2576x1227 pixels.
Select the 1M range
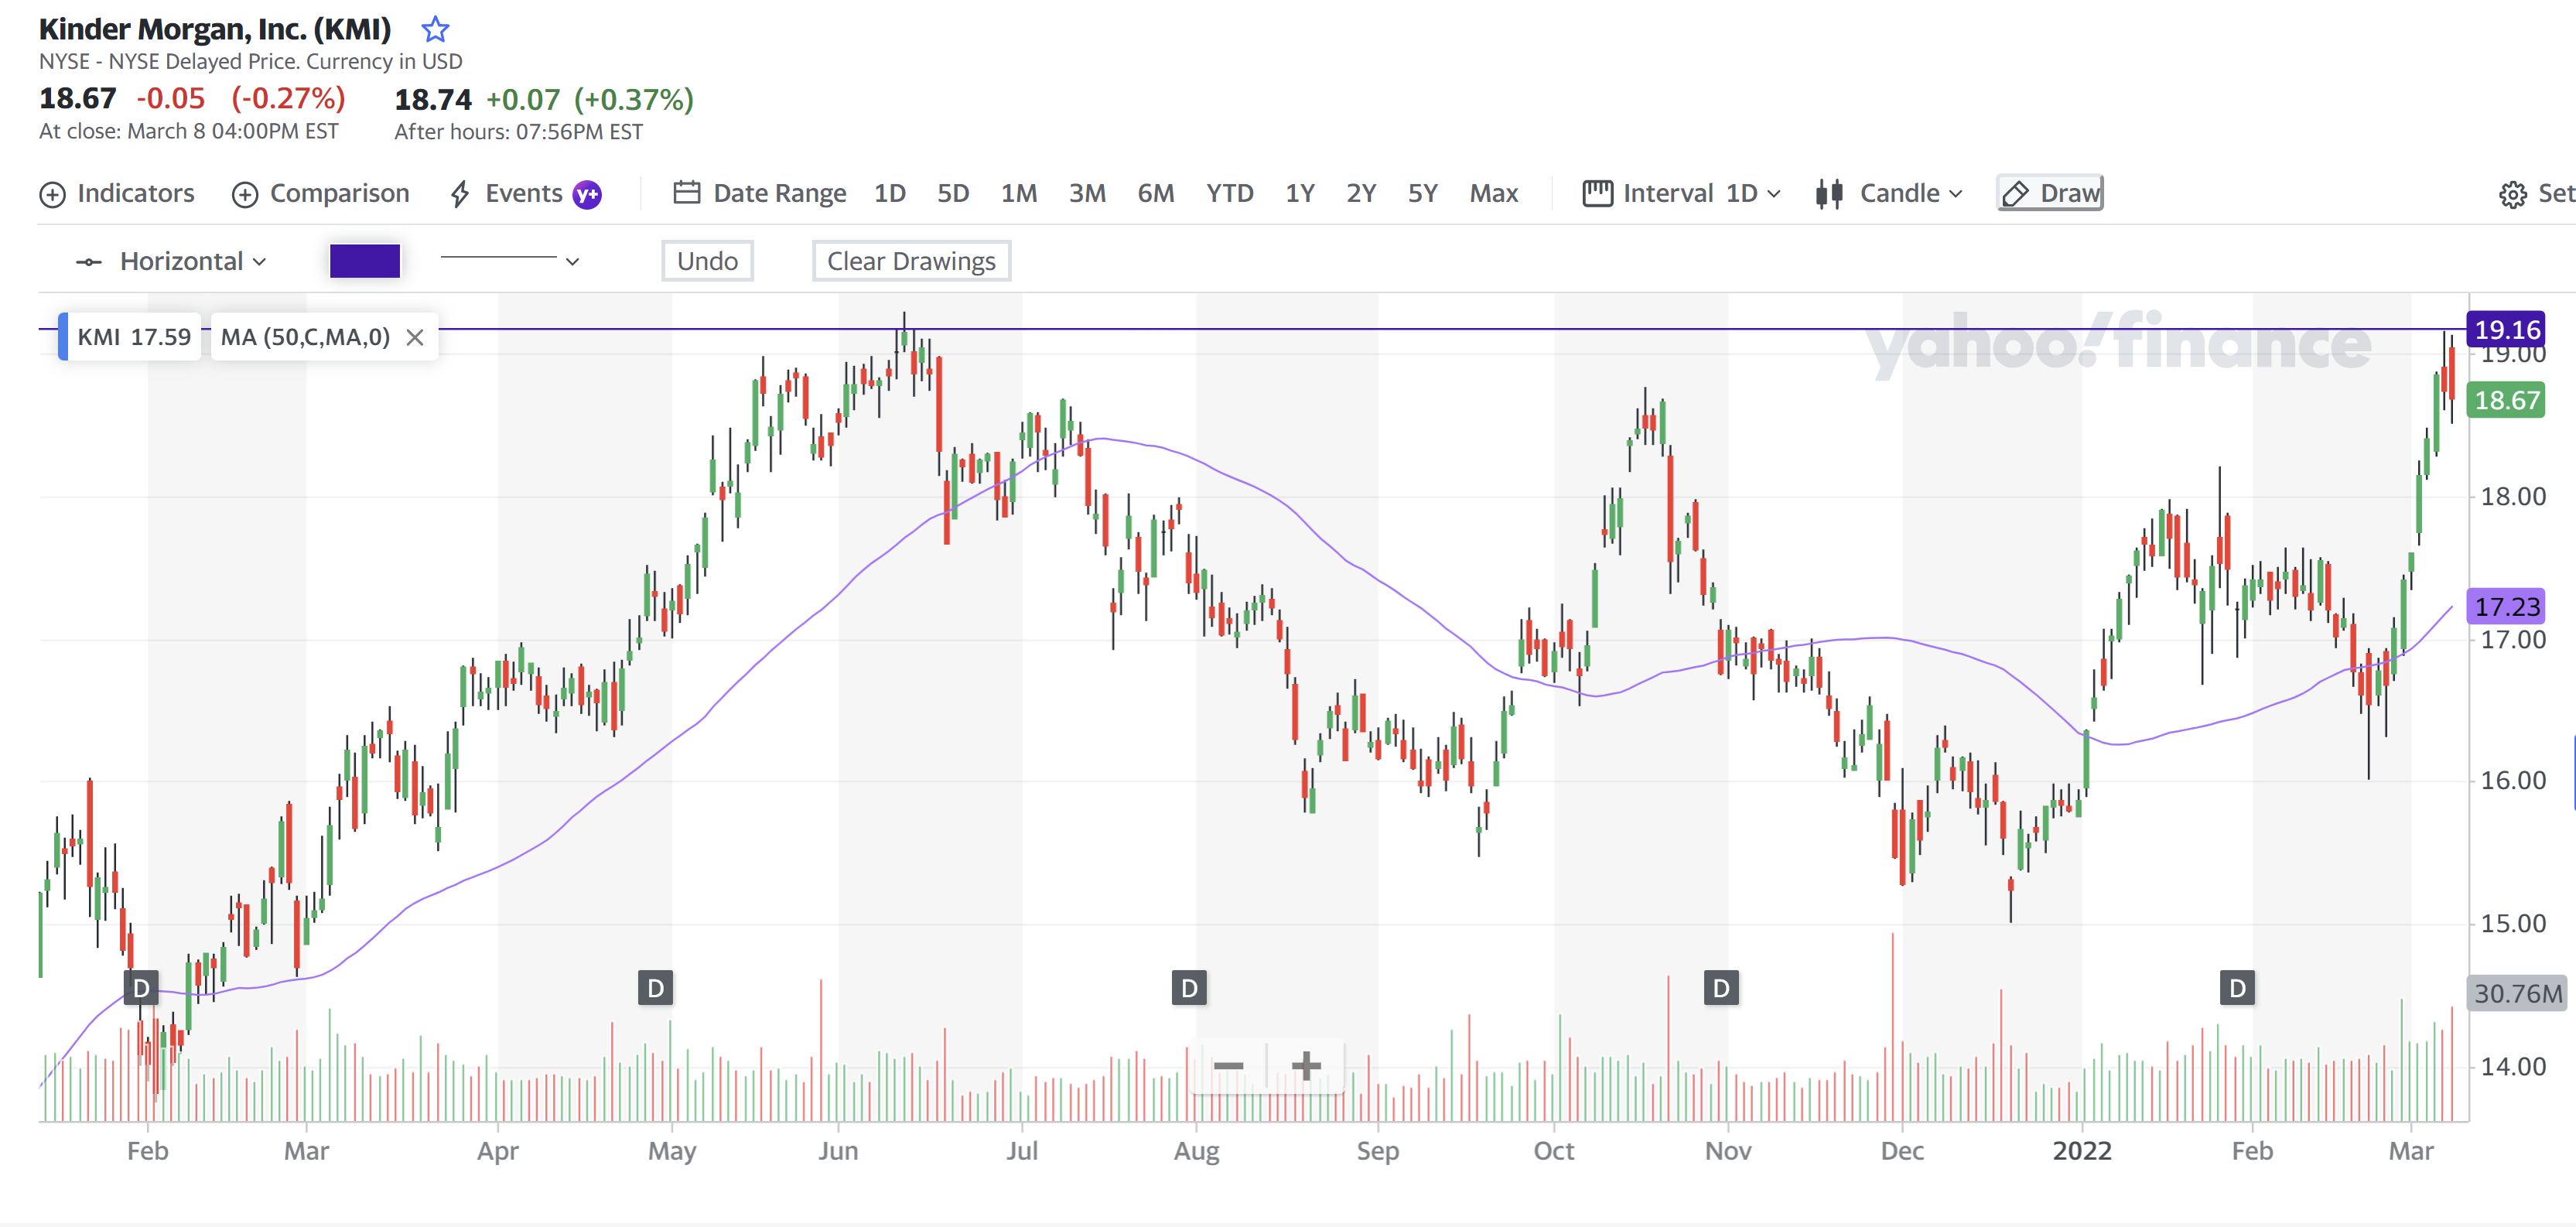1018,193
